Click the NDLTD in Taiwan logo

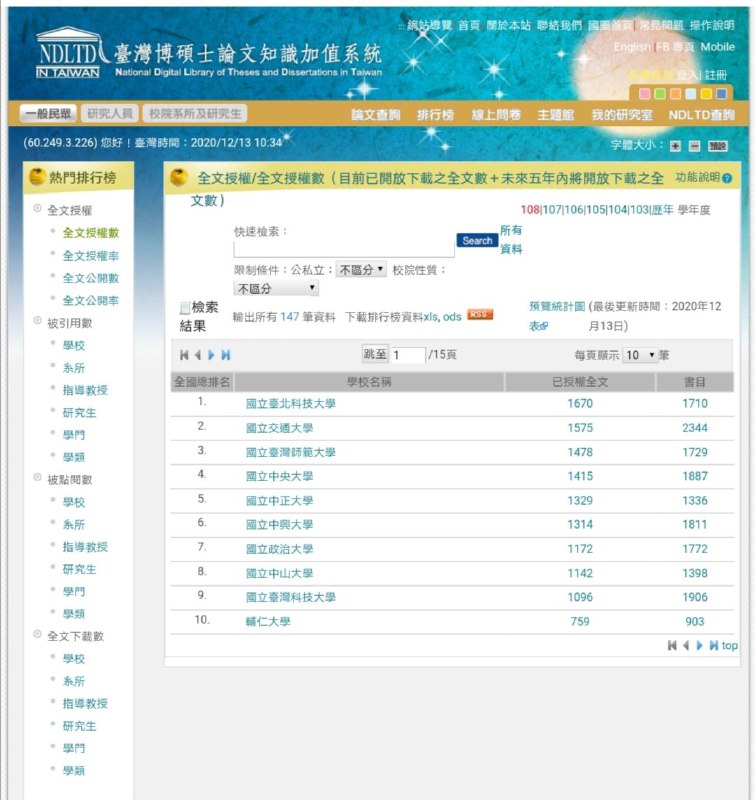[69, 53]
